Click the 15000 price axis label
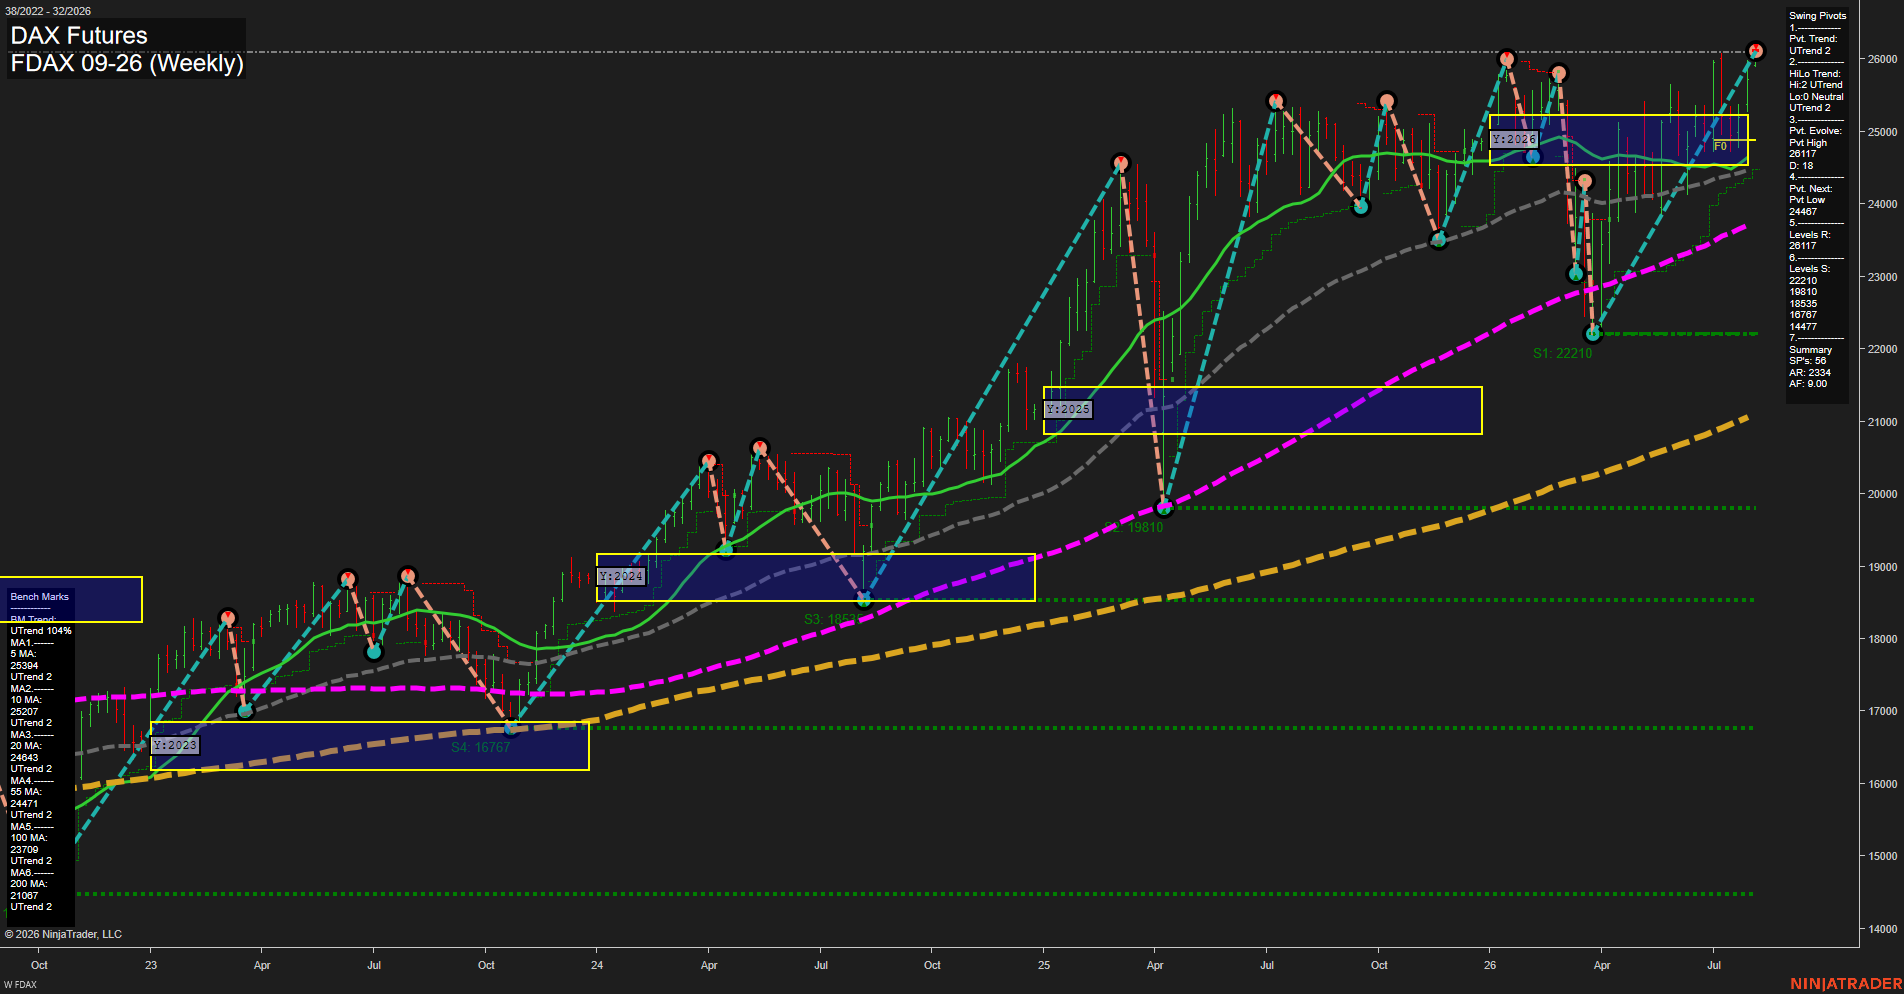The image size is (1904, 994). coord(1882,856)
